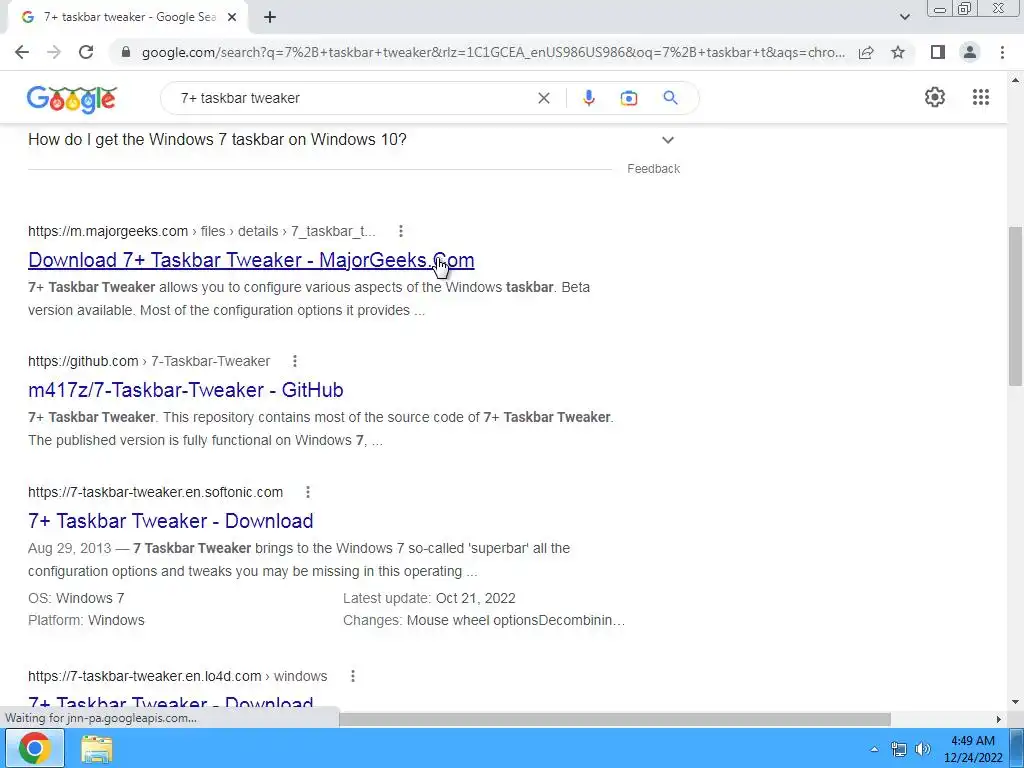Viewport: 1024px width, 768px height.
Task: Open the Google apps grid
Action: (980, 97)
